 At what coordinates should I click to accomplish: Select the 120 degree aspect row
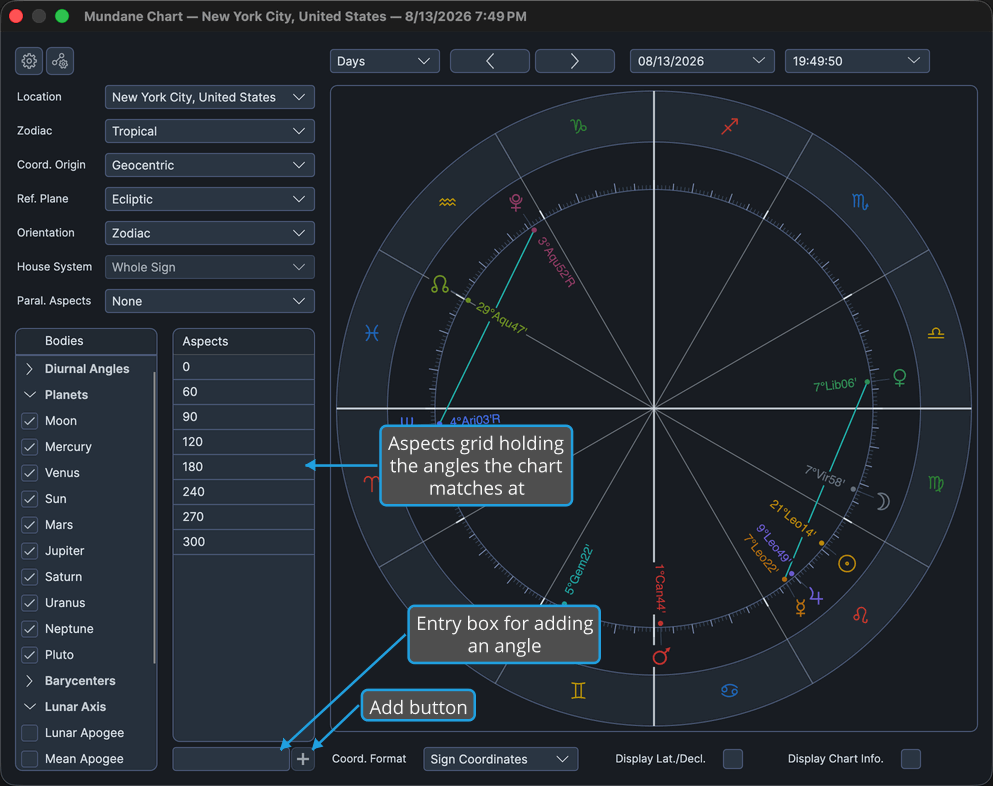pos(244,442)
